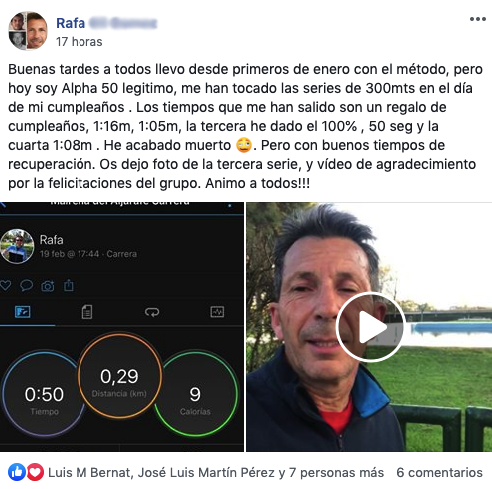
Task: Open list of people who reacted
Action: click(x=216, y=472)
